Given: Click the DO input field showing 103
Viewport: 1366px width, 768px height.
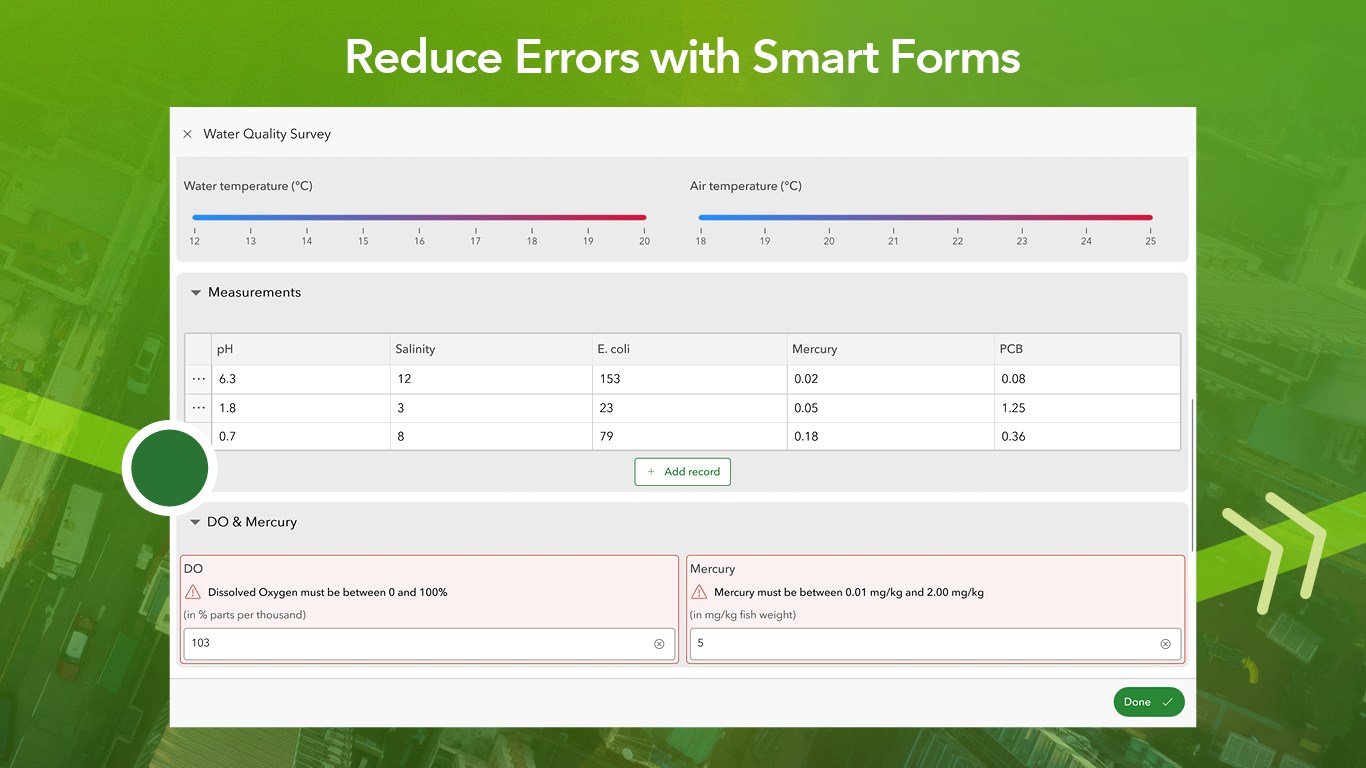Looking at the screenshot, I should 429,644.
